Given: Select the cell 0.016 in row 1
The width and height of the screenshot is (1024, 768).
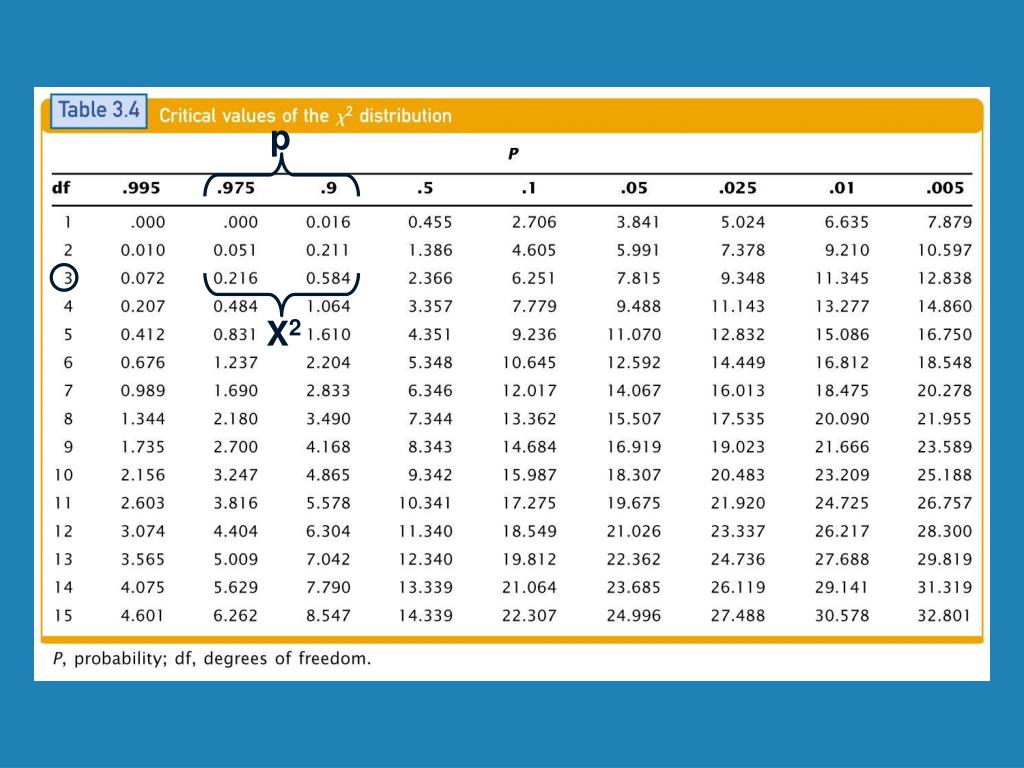Looking at the screenshot, I should (x=328, y=223).
